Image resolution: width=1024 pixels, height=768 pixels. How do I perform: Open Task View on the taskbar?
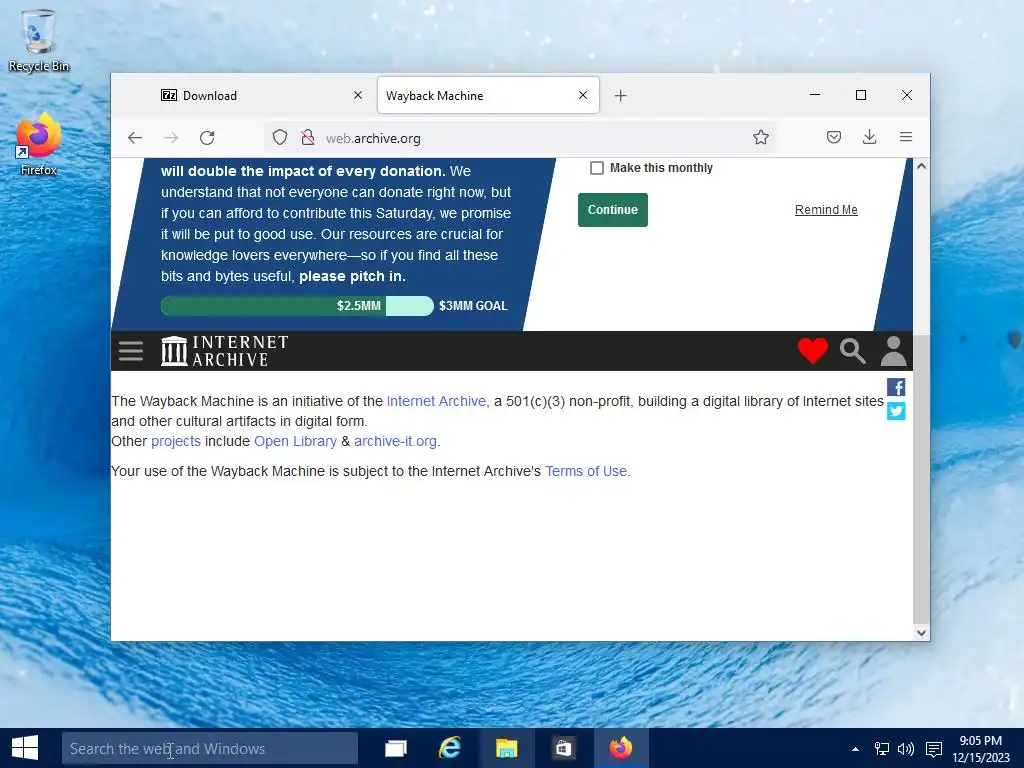tap(396, 748)
